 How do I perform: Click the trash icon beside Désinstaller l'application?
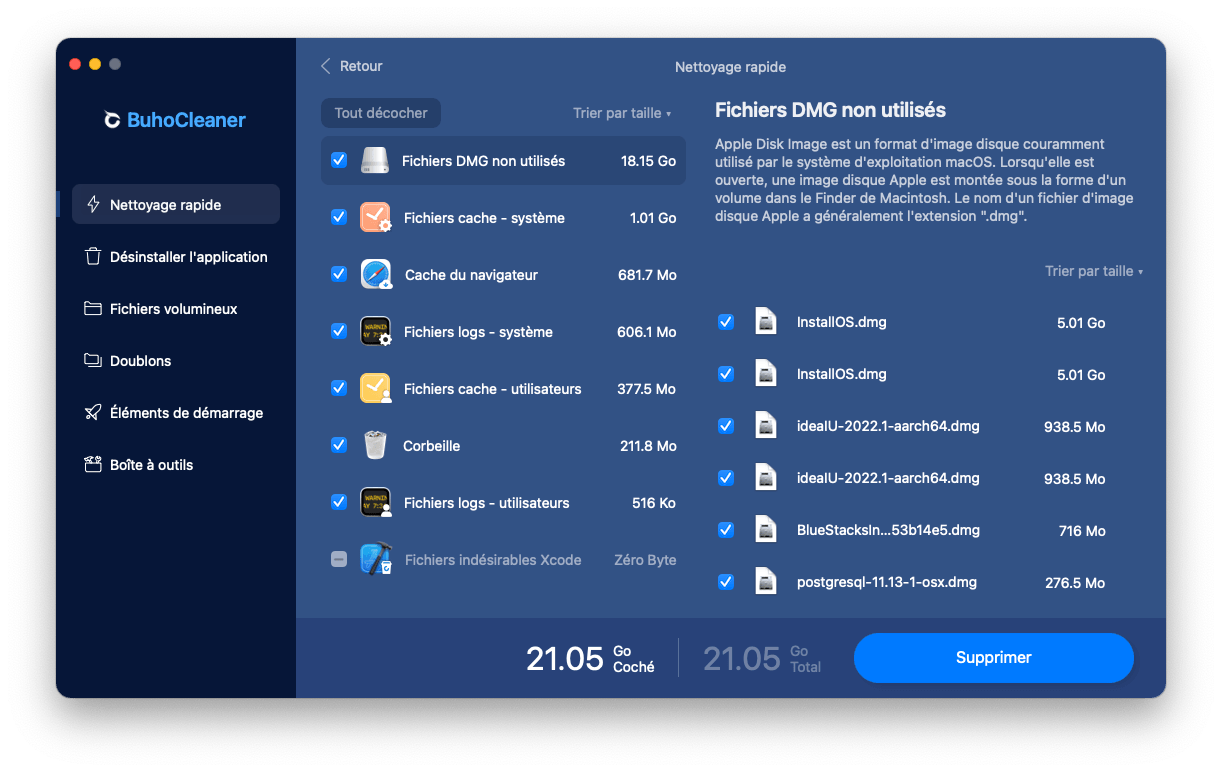(x=93, y=256)
